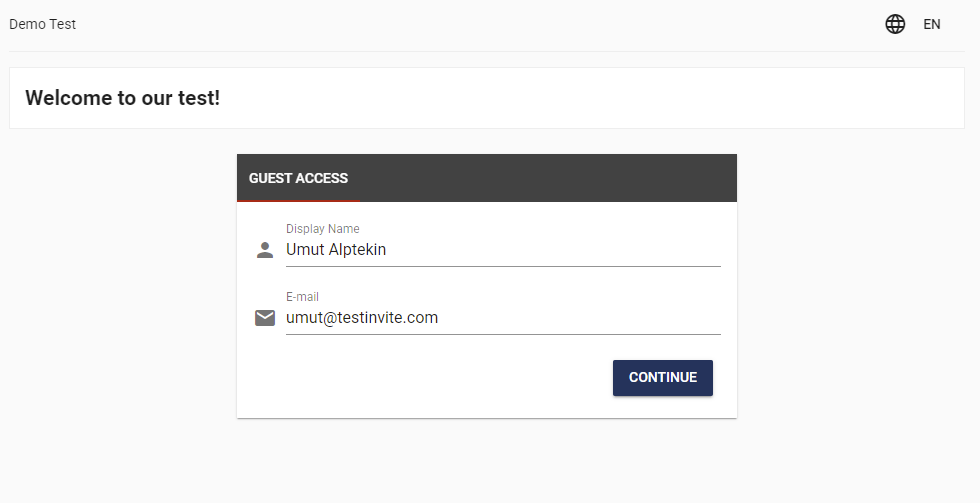Focus the Display Name input field
980x503 pixels.
coord(503,249)
